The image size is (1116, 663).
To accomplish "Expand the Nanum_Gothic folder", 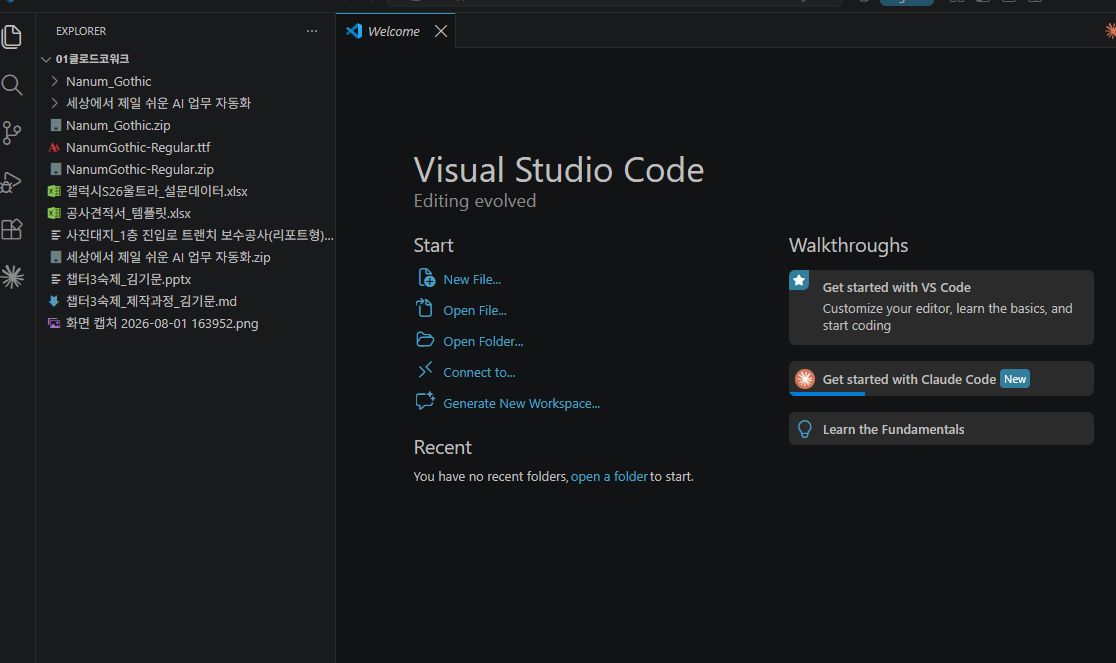I will (x=185, y=81).
